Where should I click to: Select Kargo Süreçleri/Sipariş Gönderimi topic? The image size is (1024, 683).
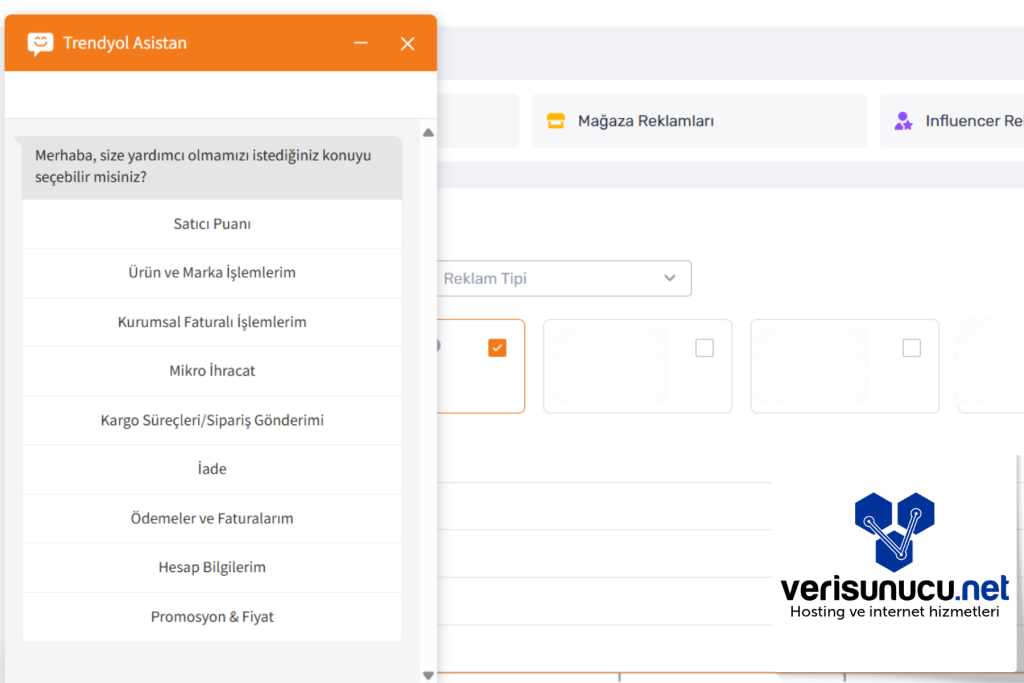(x=212, y=420)
